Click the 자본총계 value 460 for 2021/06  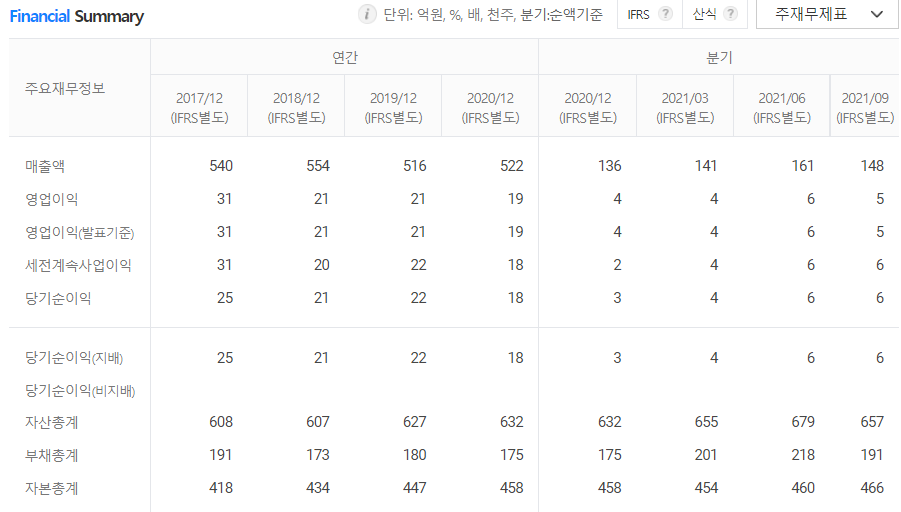coord(803,488)
